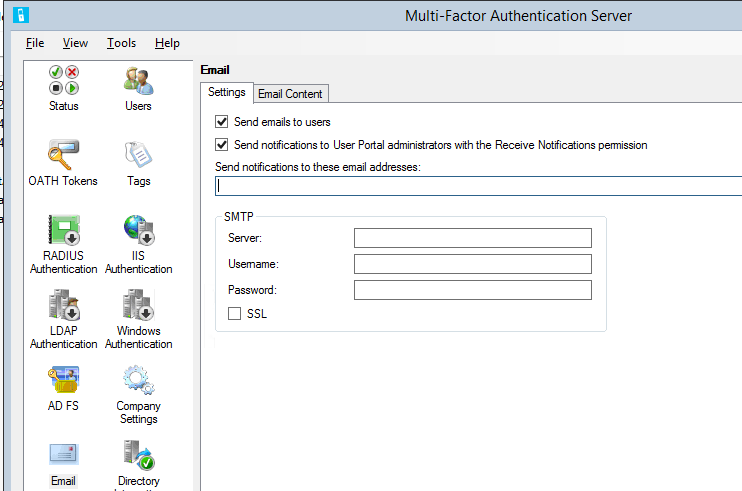
Task: Toggle Send emails to users checkbox
Action: 222,122
